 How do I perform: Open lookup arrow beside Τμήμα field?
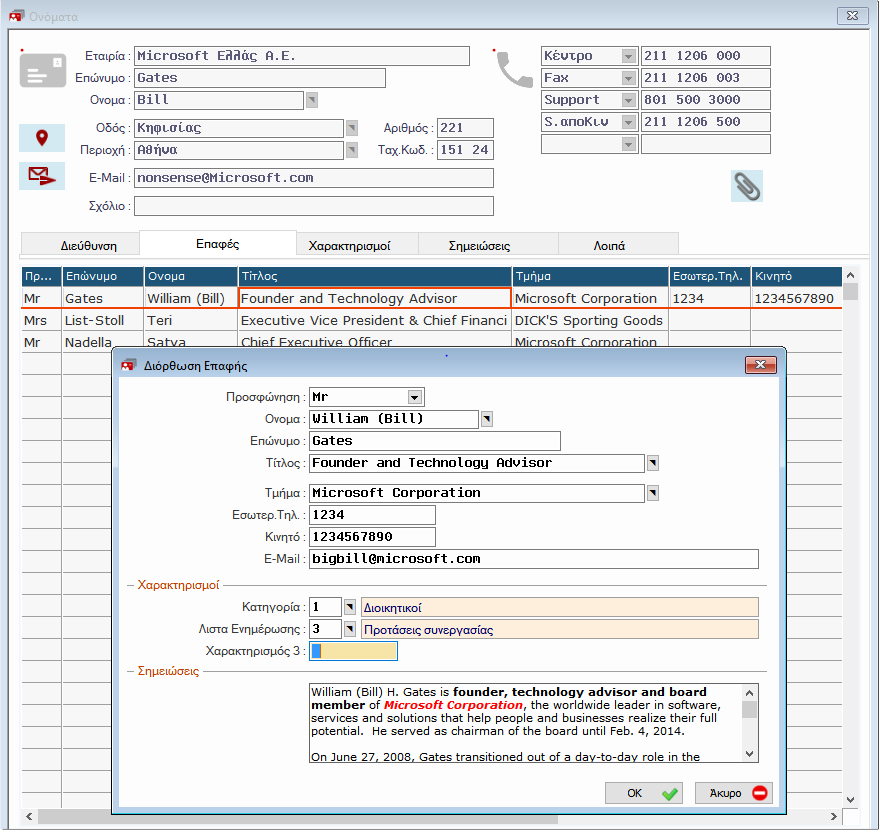[x=653, y=493]
